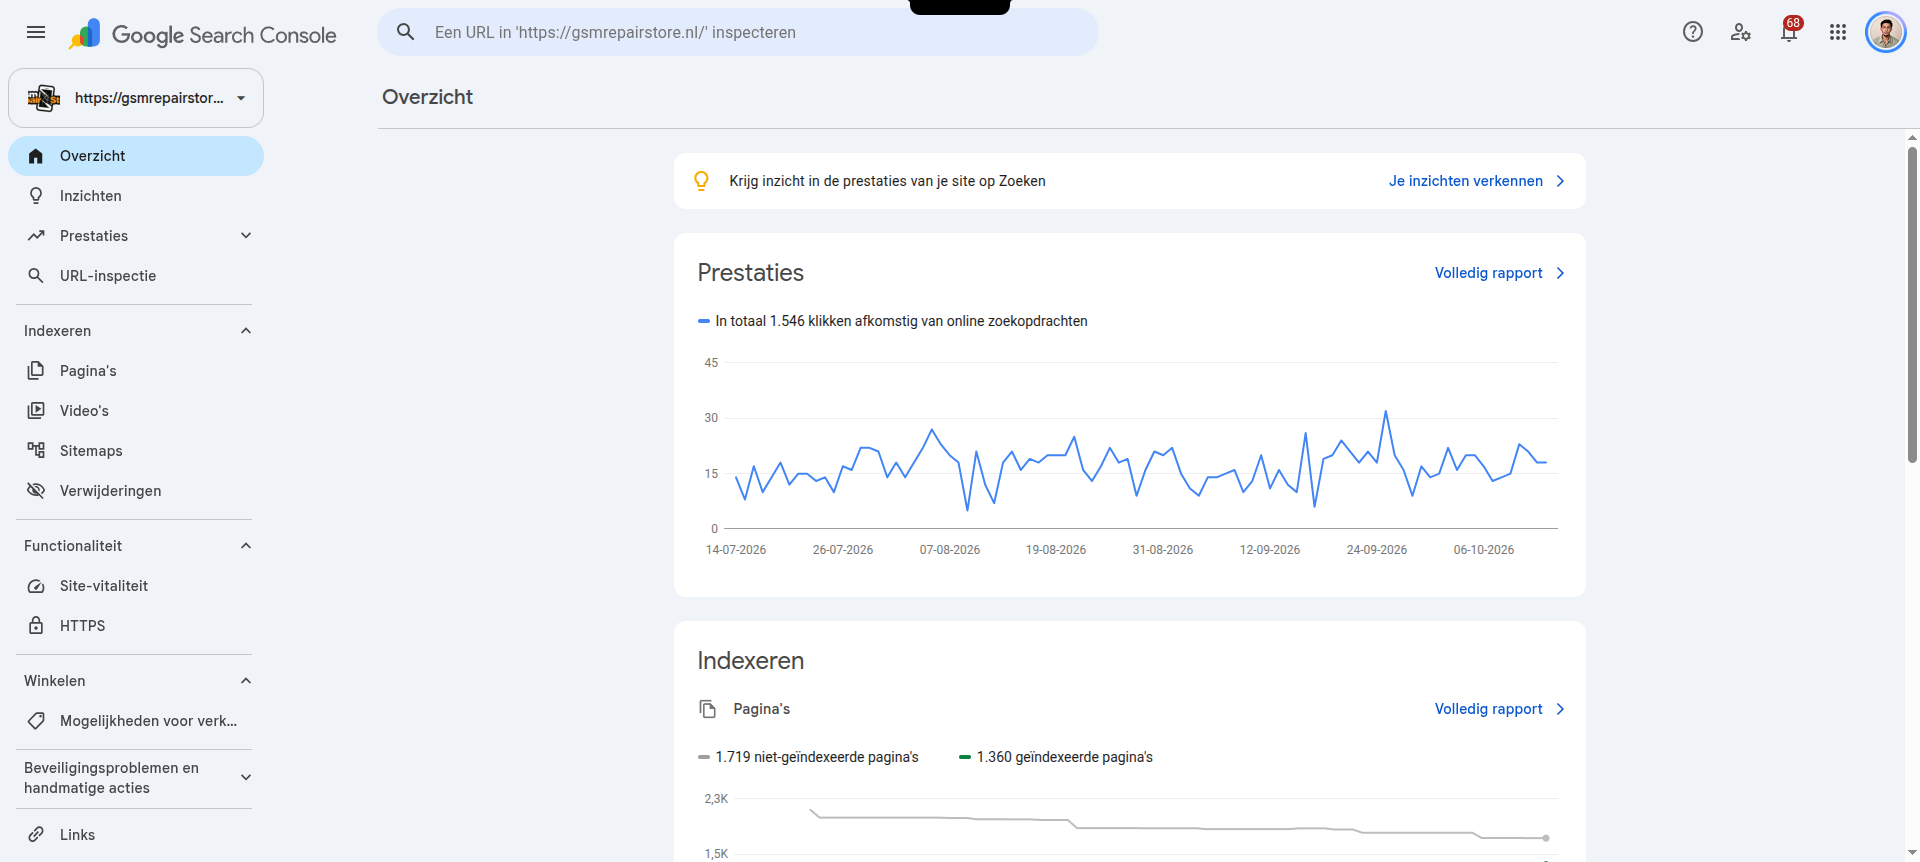Expand Beveiligingsproblemen en handmatige acties section

[x=246, y=778]
